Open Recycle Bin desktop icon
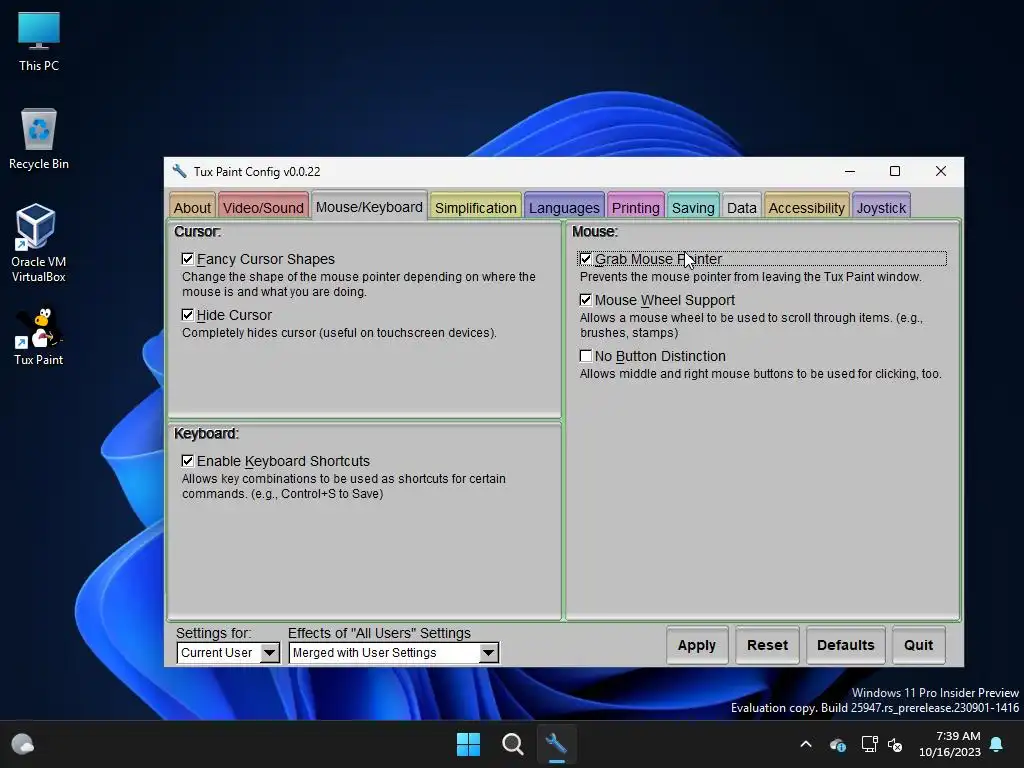The height and width of the screenshot is (768, 1024). click(x=39, y=138)
